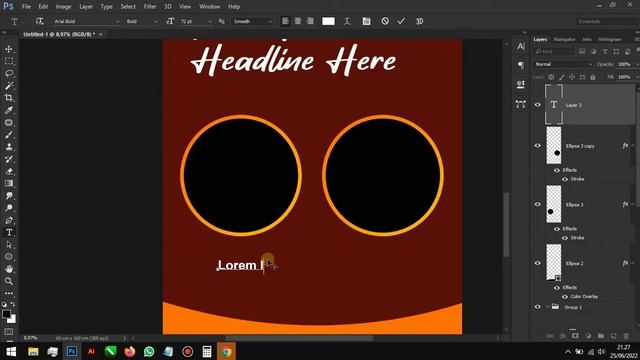Open the Layer menu

[86, 7]
